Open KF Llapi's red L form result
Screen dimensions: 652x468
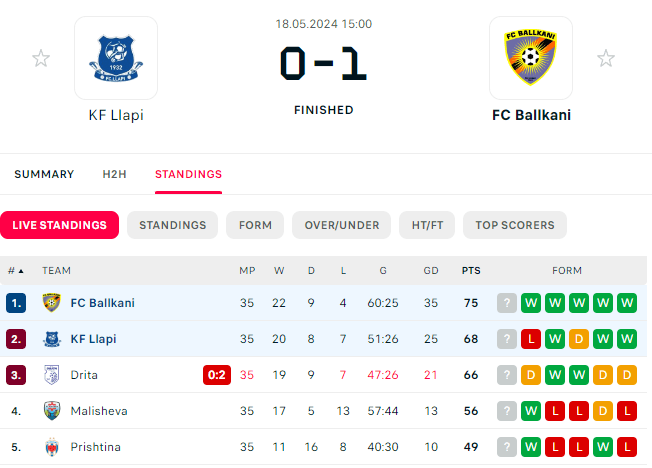(531, 339)
